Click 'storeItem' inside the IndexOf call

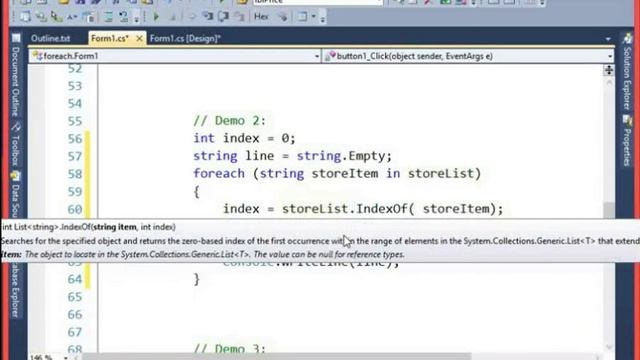(456, 209)
